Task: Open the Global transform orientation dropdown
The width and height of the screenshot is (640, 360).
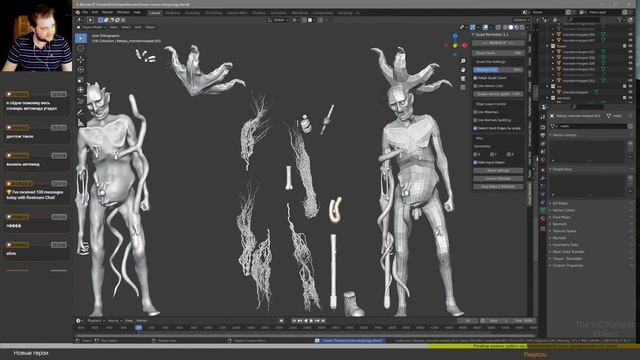Action: coord(279,20)
